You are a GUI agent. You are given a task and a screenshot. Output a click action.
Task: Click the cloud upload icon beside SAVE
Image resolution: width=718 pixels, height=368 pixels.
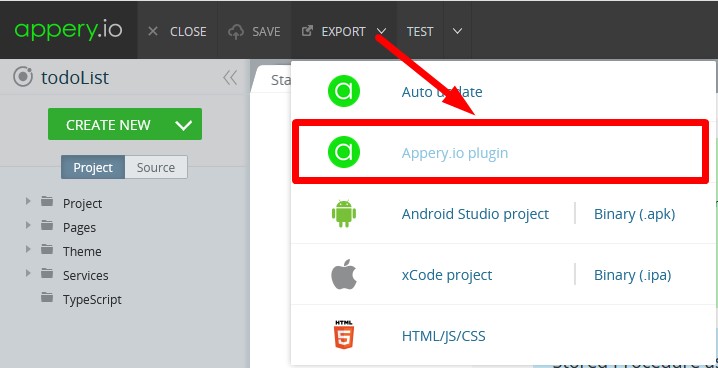pyautogui.click(x=236, y=32)
